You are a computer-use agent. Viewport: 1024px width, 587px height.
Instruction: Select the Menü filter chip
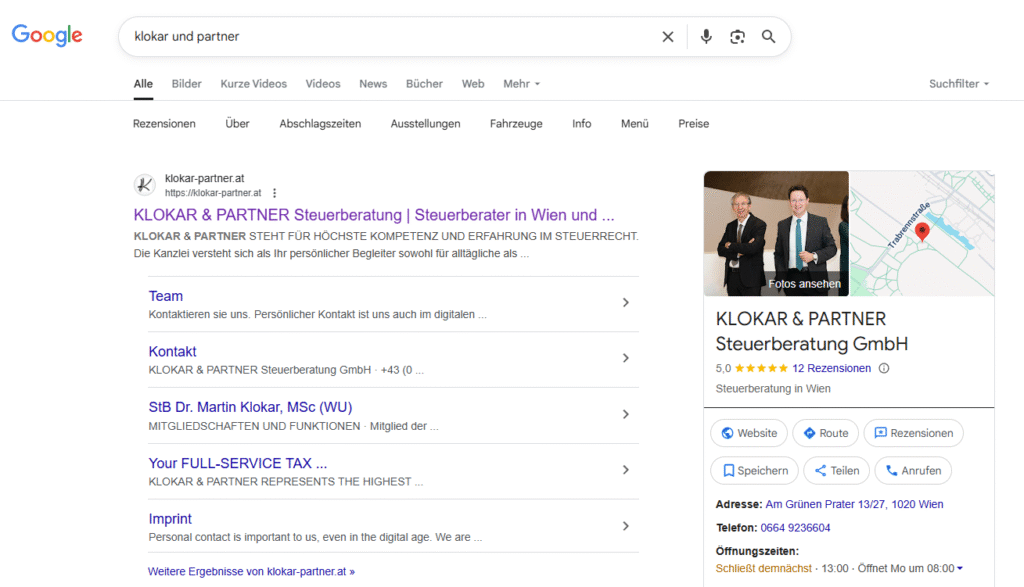click(635, 123)
